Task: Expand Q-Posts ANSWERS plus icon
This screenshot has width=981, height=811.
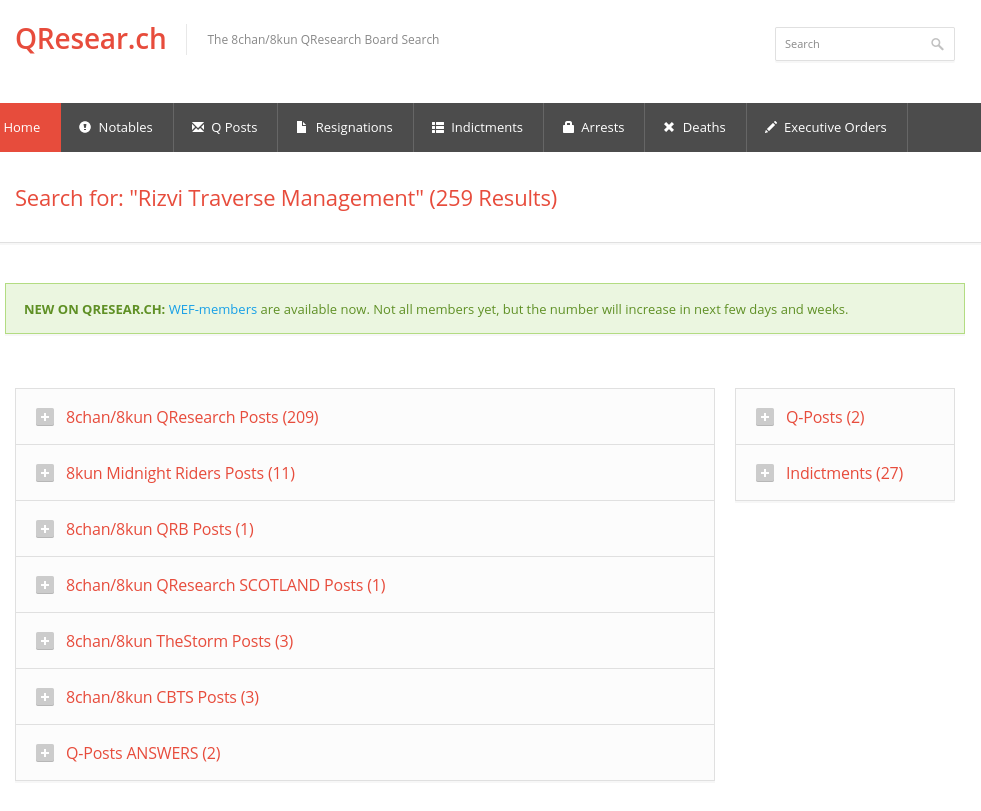Action: (45, 753)
